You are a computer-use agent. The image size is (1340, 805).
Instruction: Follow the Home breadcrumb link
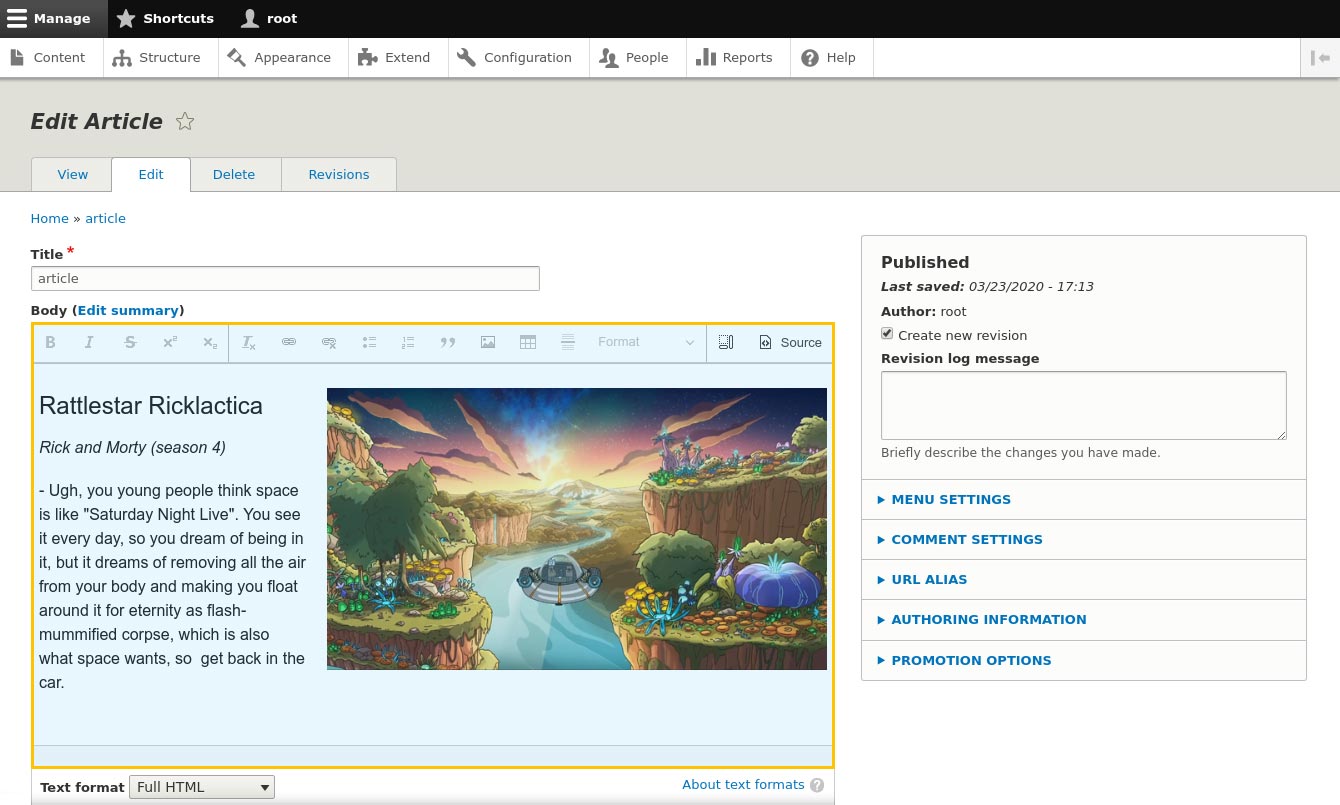point(49,218)
